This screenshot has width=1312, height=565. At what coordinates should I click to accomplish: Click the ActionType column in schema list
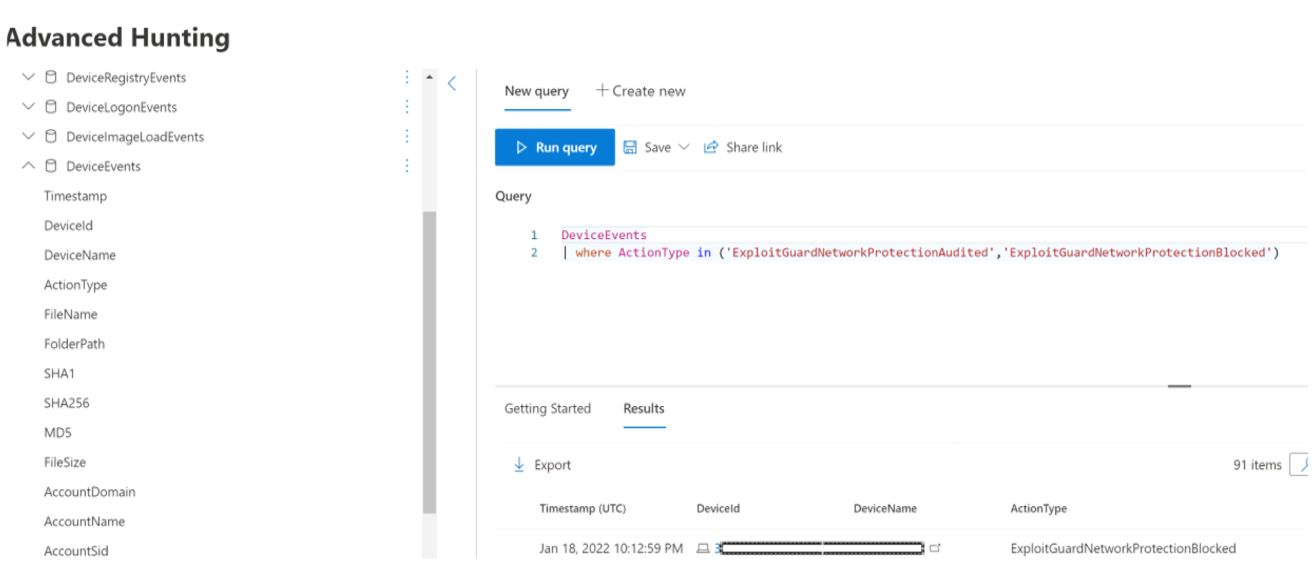[75, 285]
